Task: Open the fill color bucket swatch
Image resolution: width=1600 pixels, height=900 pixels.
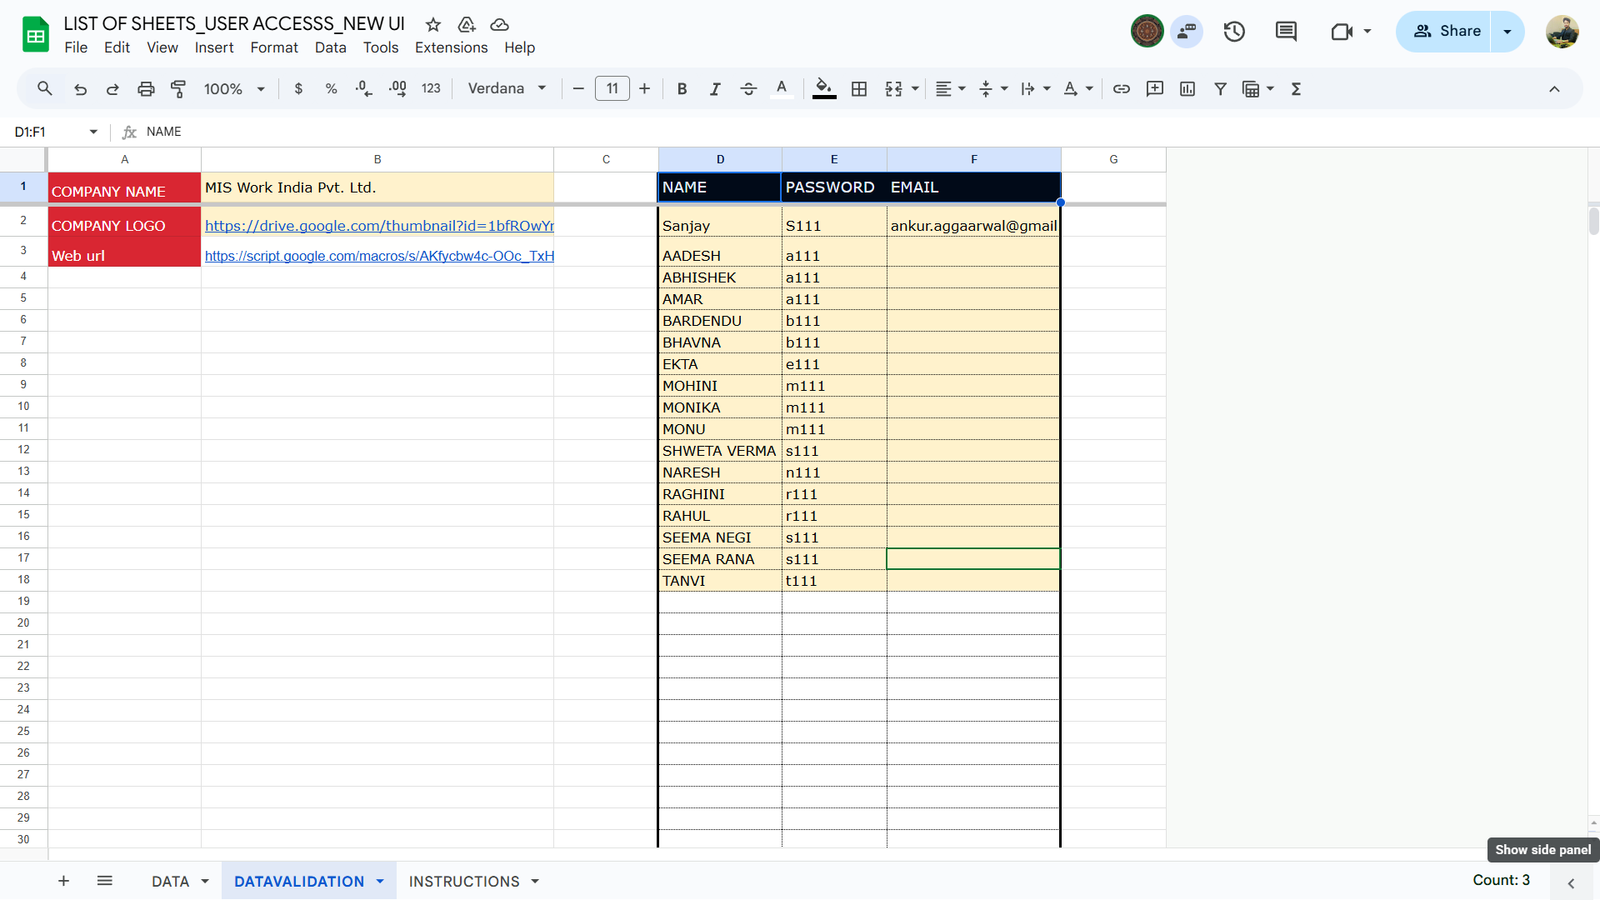Action: [x=824, y=89]
